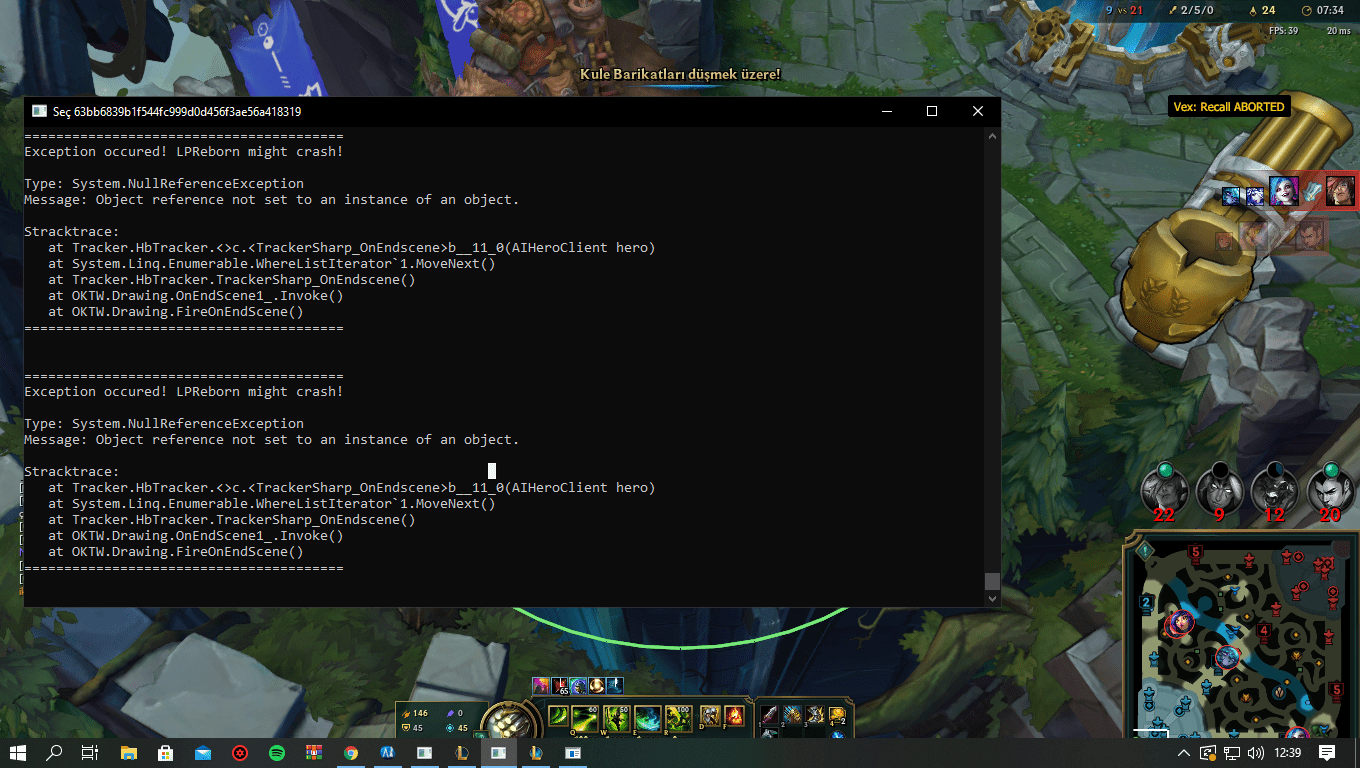
Task: Activate the W ability icon
Action: coord(617,719)
